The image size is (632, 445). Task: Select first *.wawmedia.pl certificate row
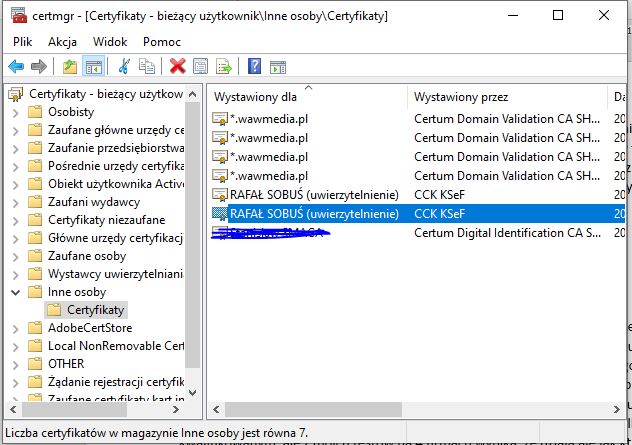[270, 119]
